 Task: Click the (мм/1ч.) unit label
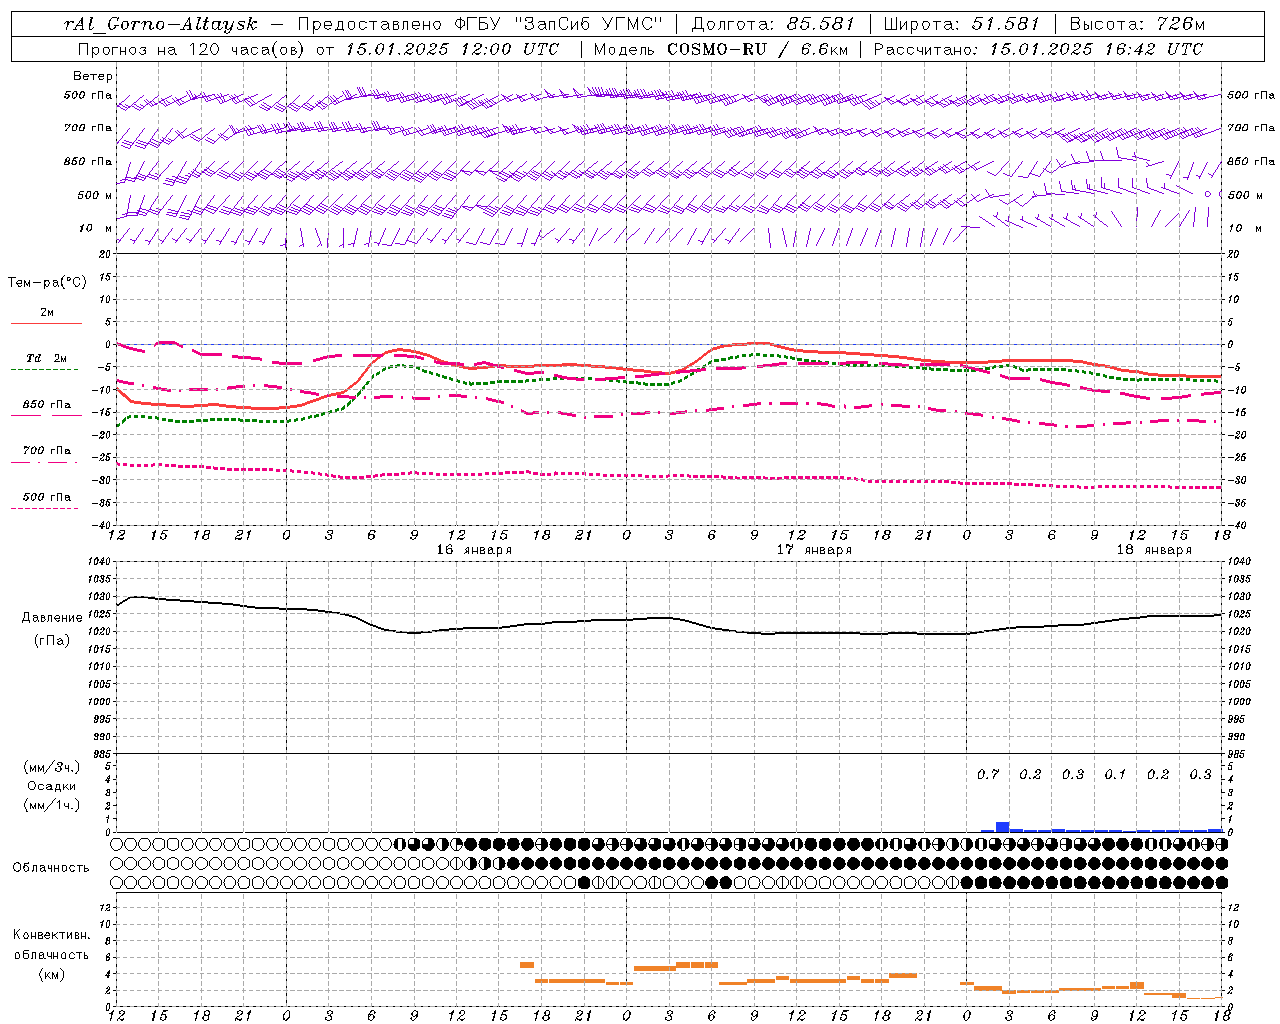pyautogui.click(x=51, y=805)
